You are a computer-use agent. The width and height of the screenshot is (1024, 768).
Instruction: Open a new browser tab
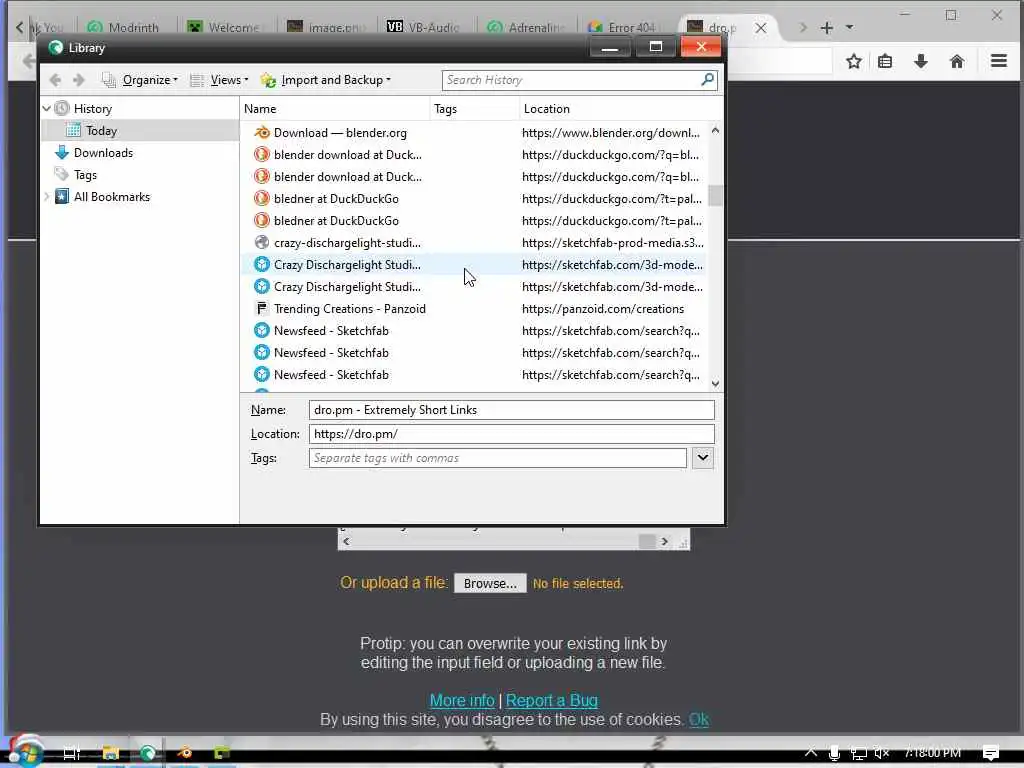pos(827,28)
